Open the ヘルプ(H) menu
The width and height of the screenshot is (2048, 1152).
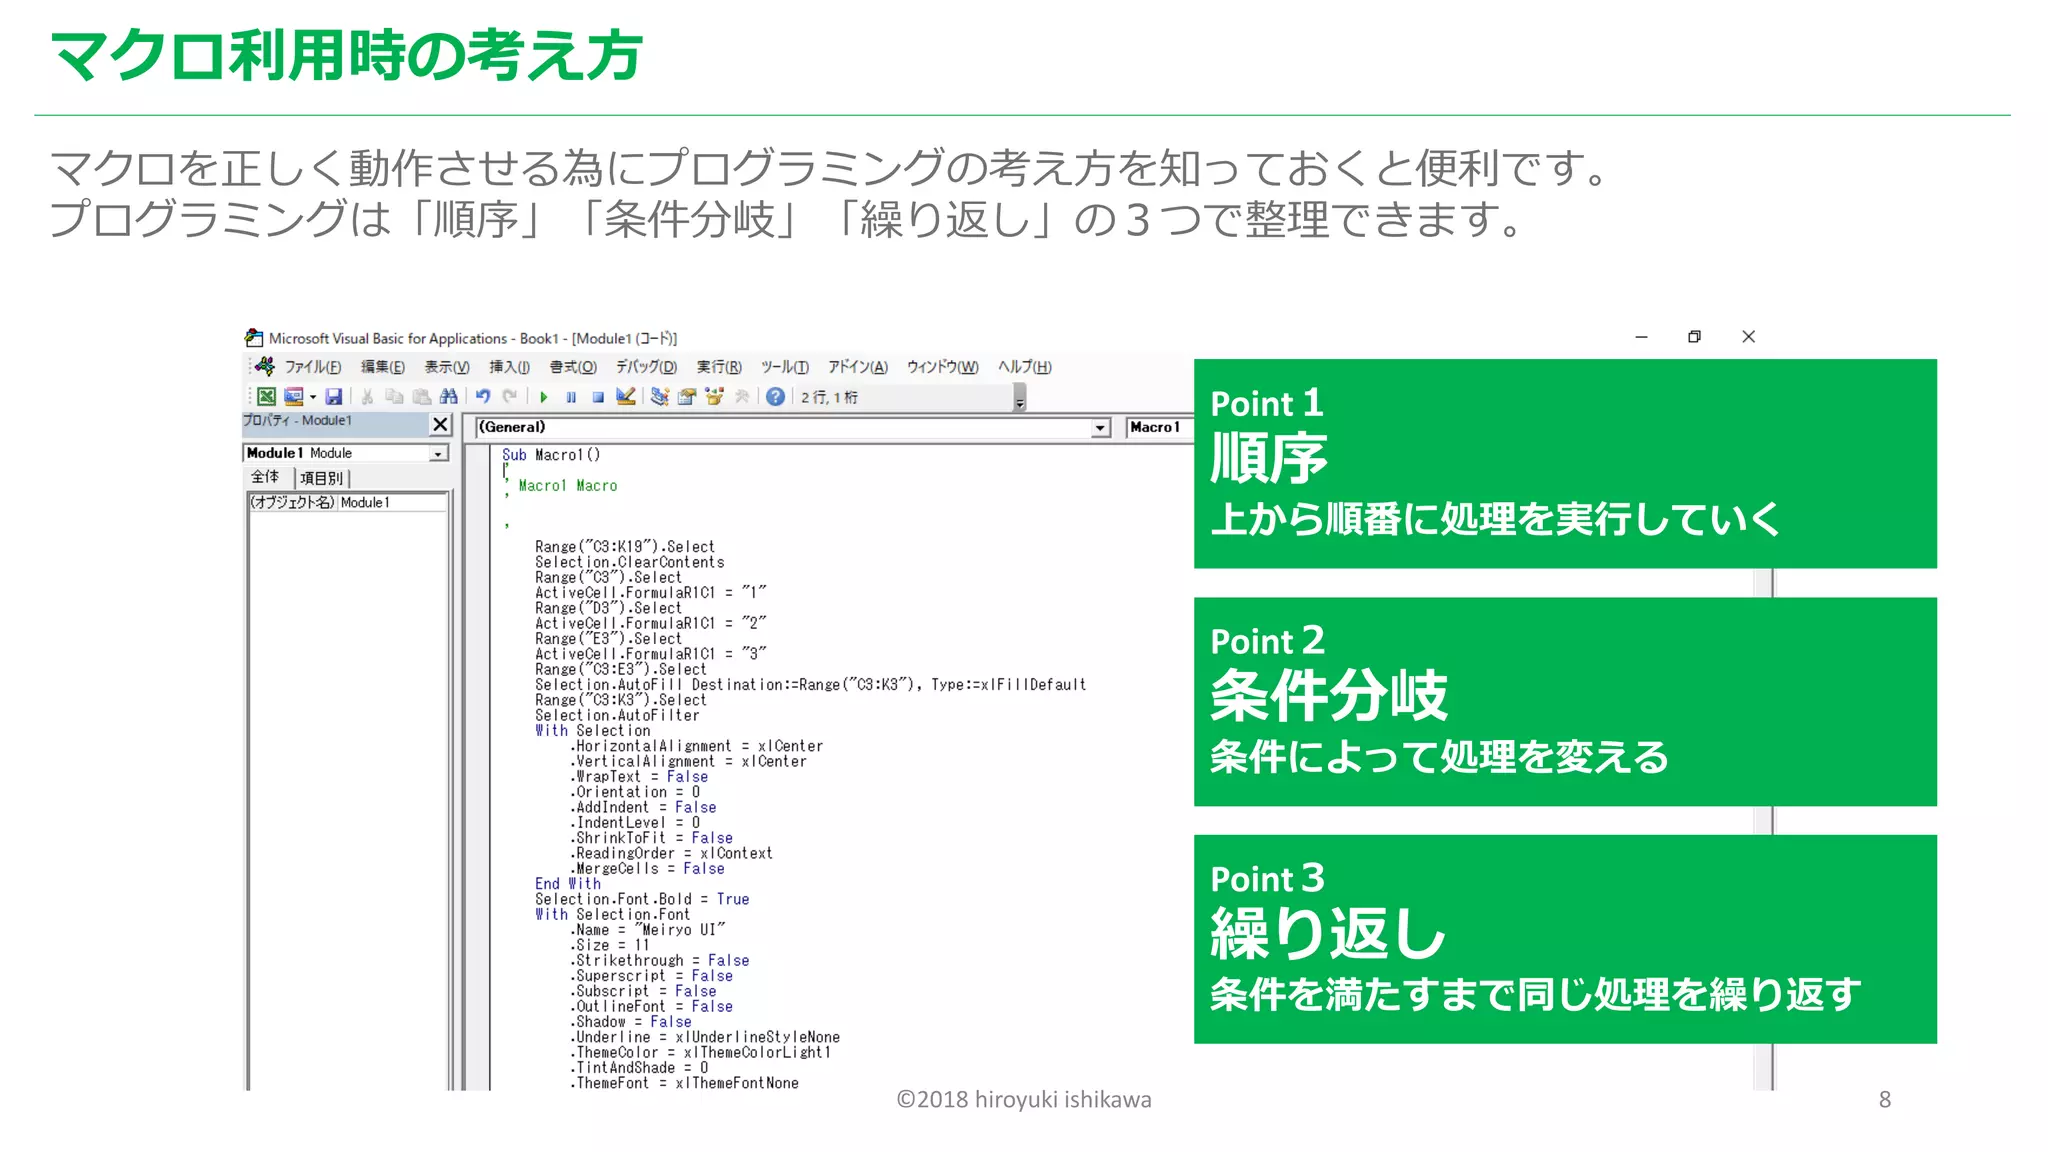coord(1024,367)
